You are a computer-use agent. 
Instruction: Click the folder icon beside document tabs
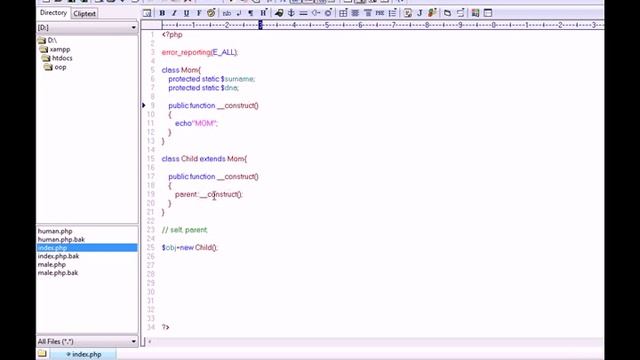(42, 354)
